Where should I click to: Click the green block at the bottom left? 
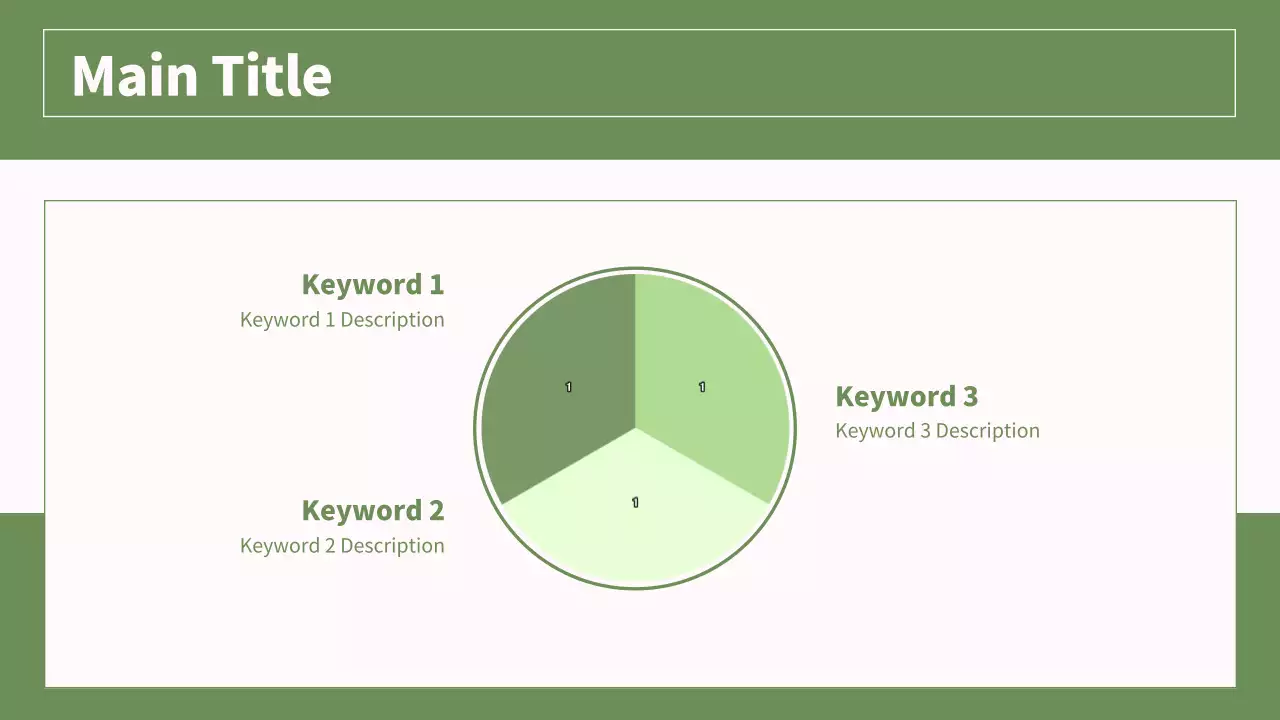21,610
